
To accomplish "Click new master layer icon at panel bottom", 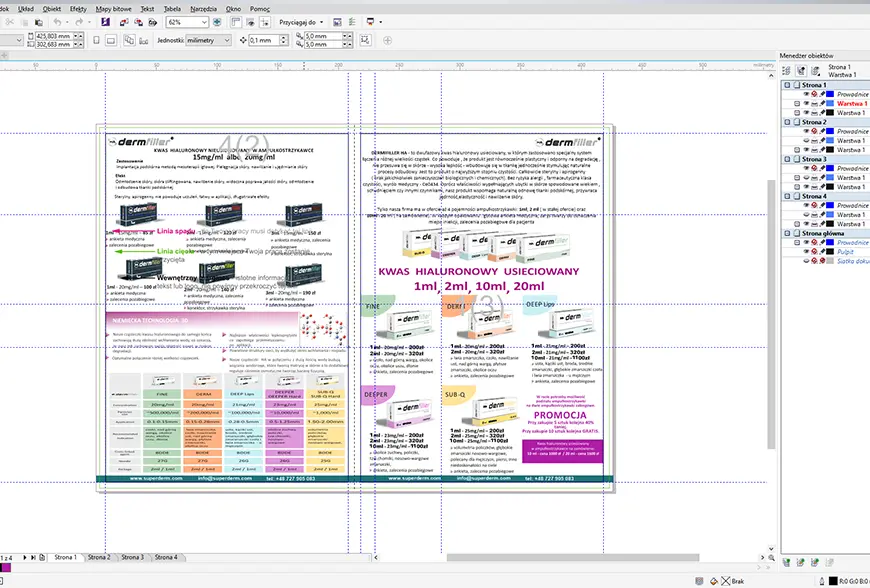I will click(x=801, y=562).
